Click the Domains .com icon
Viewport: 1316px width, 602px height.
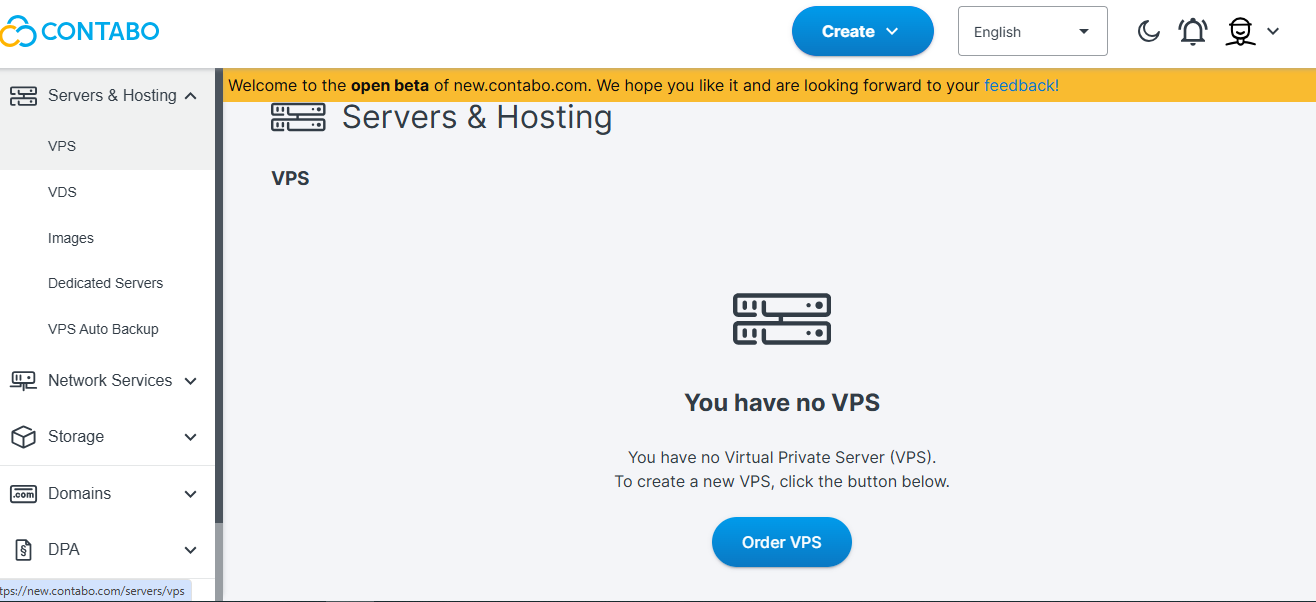(x=23, y=494)
